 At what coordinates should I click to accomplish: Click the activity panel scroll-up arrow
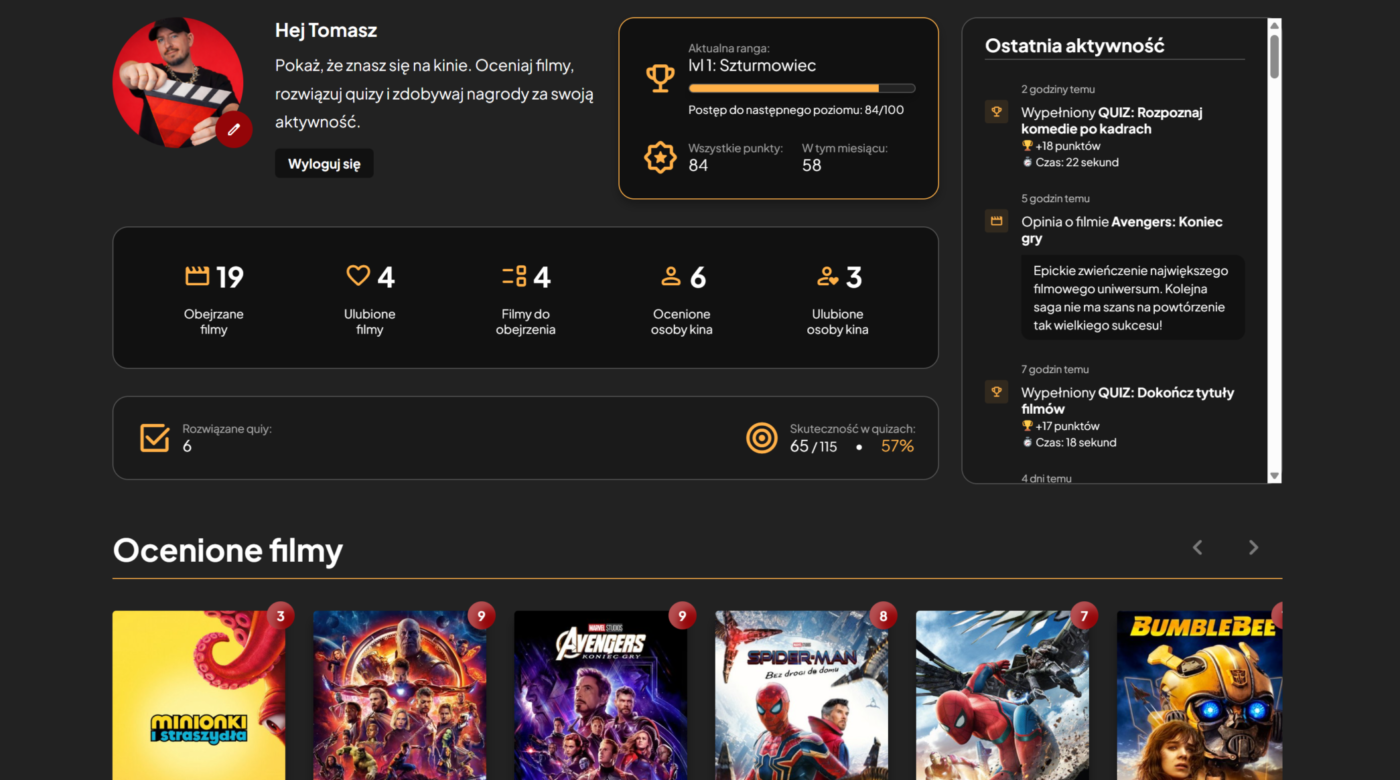[1274, 25]
